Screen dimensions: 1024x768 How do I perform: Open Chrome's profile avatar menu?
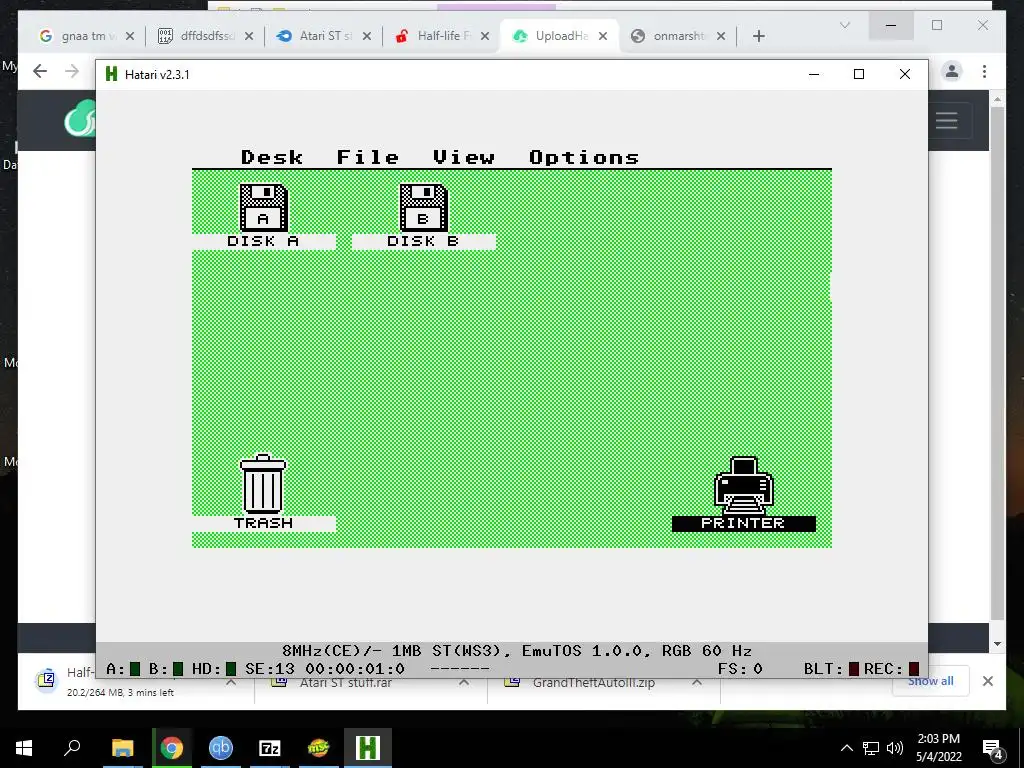[952, 71]
